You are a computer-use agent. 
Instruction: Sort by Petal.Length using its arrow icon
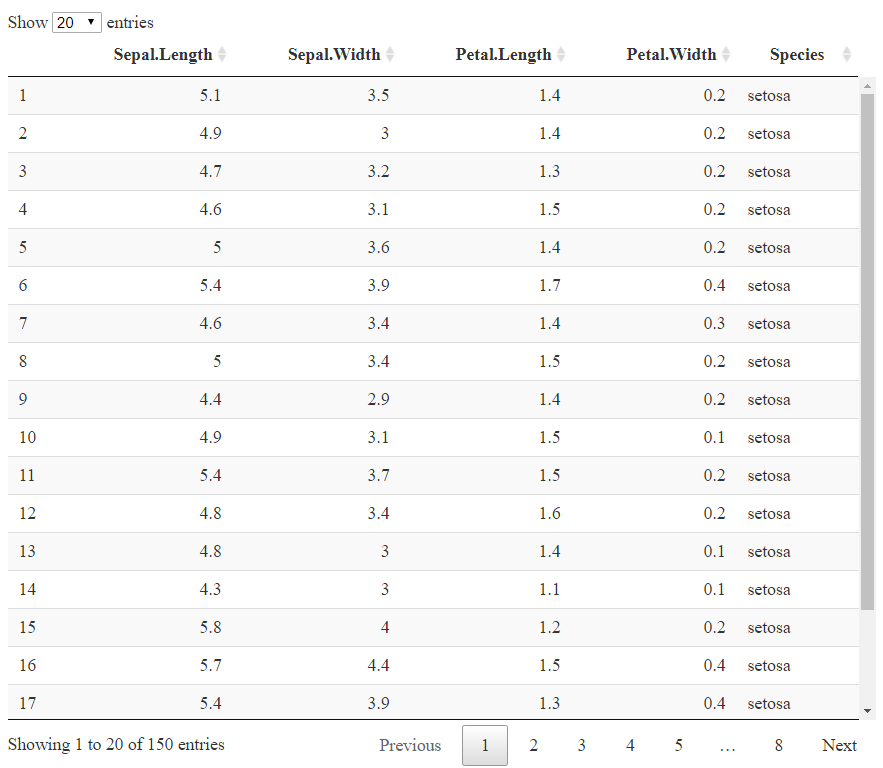[x=561, y=55]
